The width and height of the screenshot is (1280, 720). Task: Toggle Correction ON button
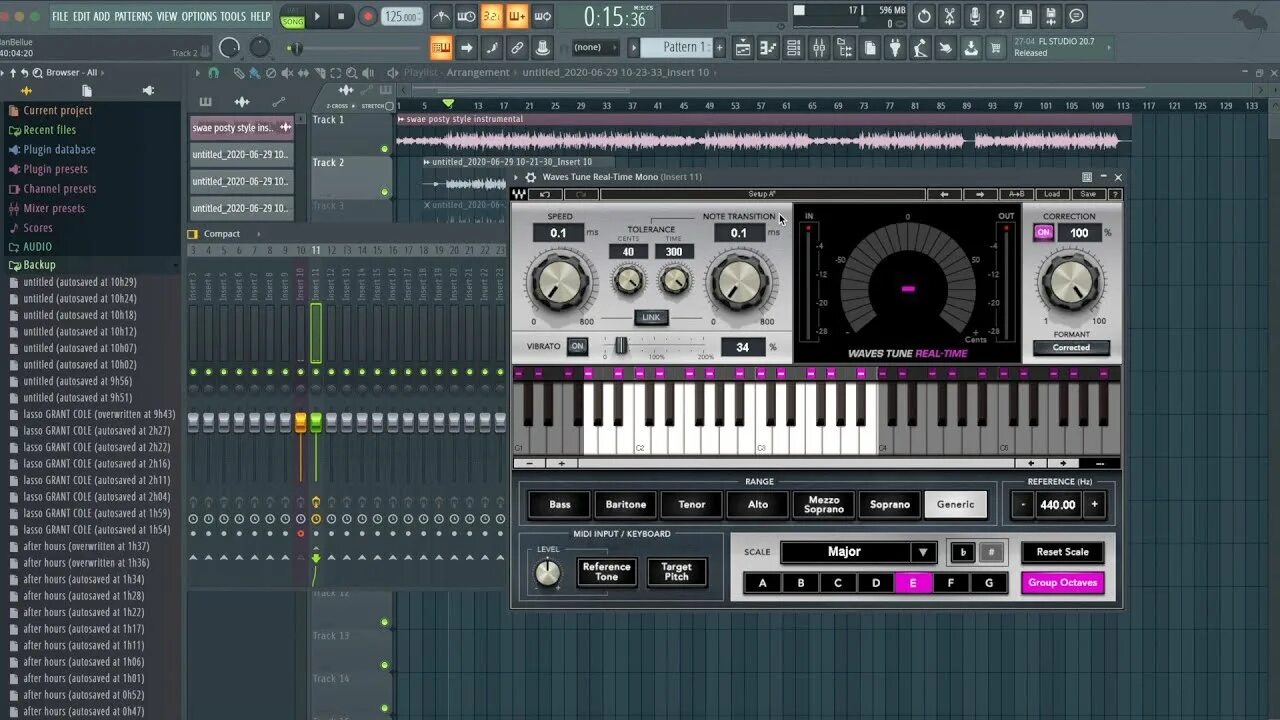[1043, 232]
